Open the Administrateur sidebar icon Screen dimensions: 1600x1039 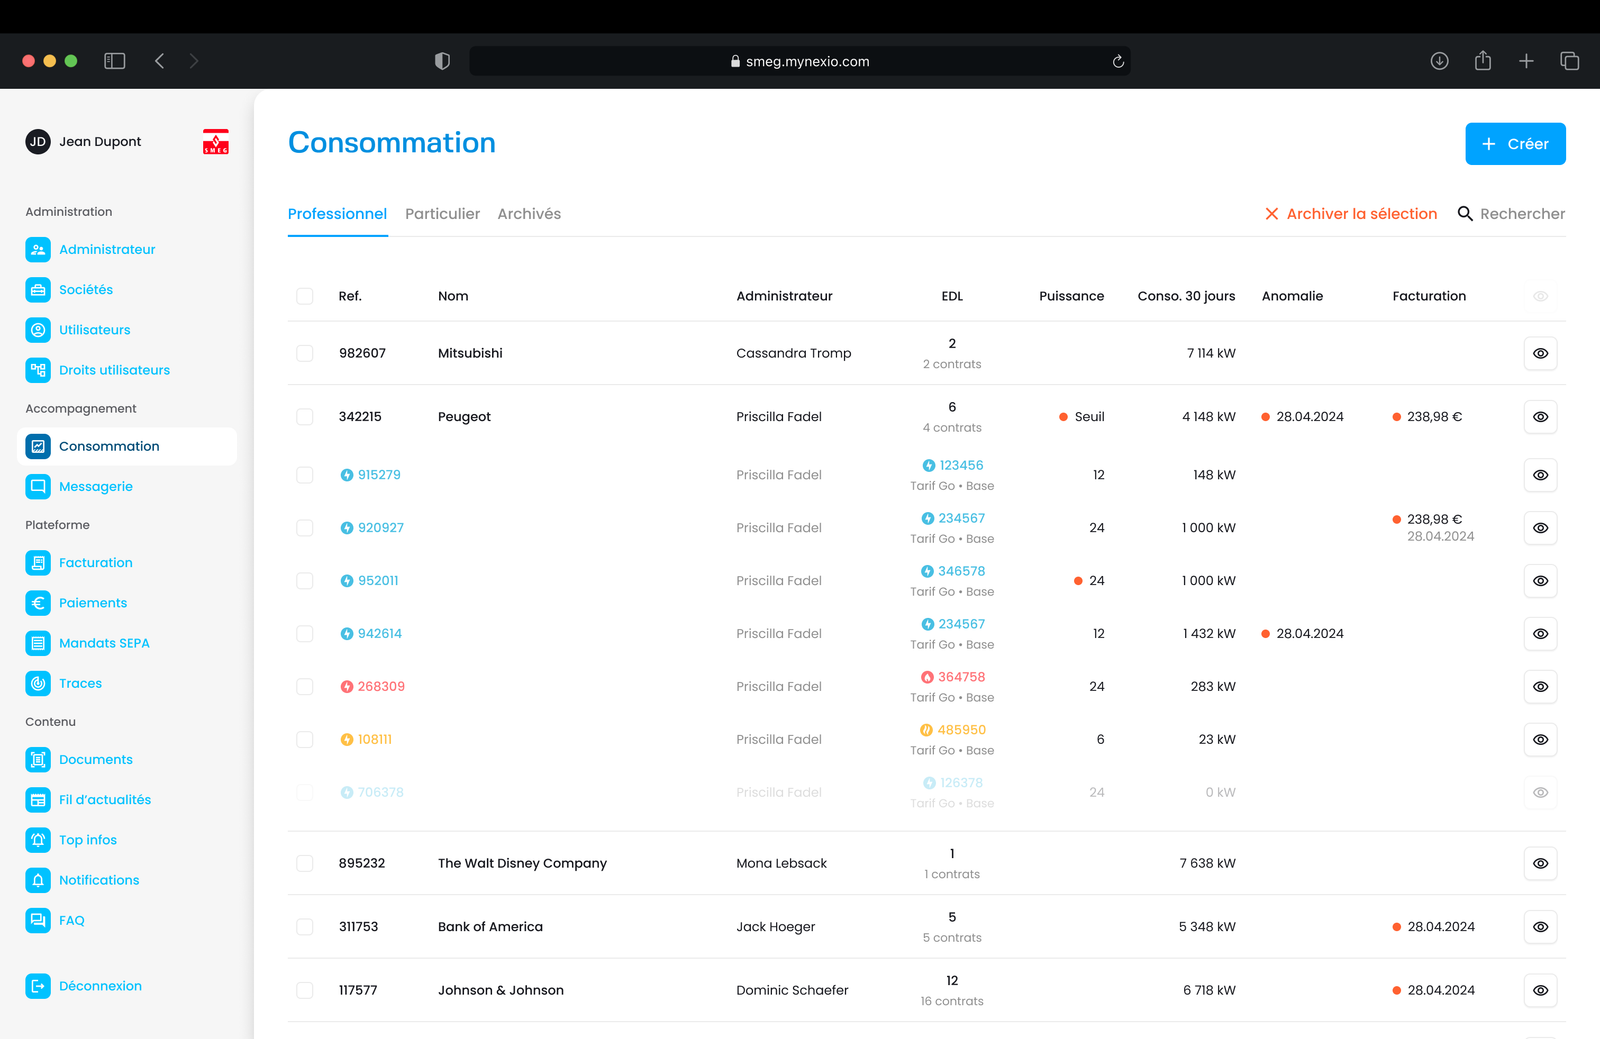pyautogui.click(x=38, y=250)
